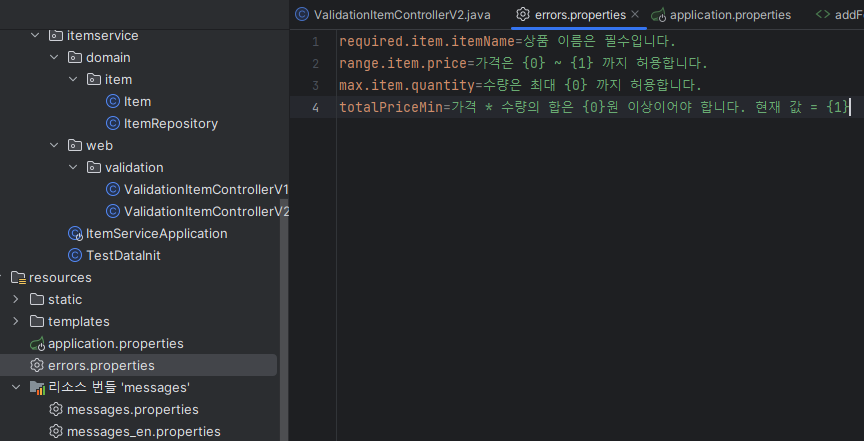This screenshot has width=864, height=441.
Task: Click line number 4 in gutter
Action: pyautogui.click(x=315, y=107)
